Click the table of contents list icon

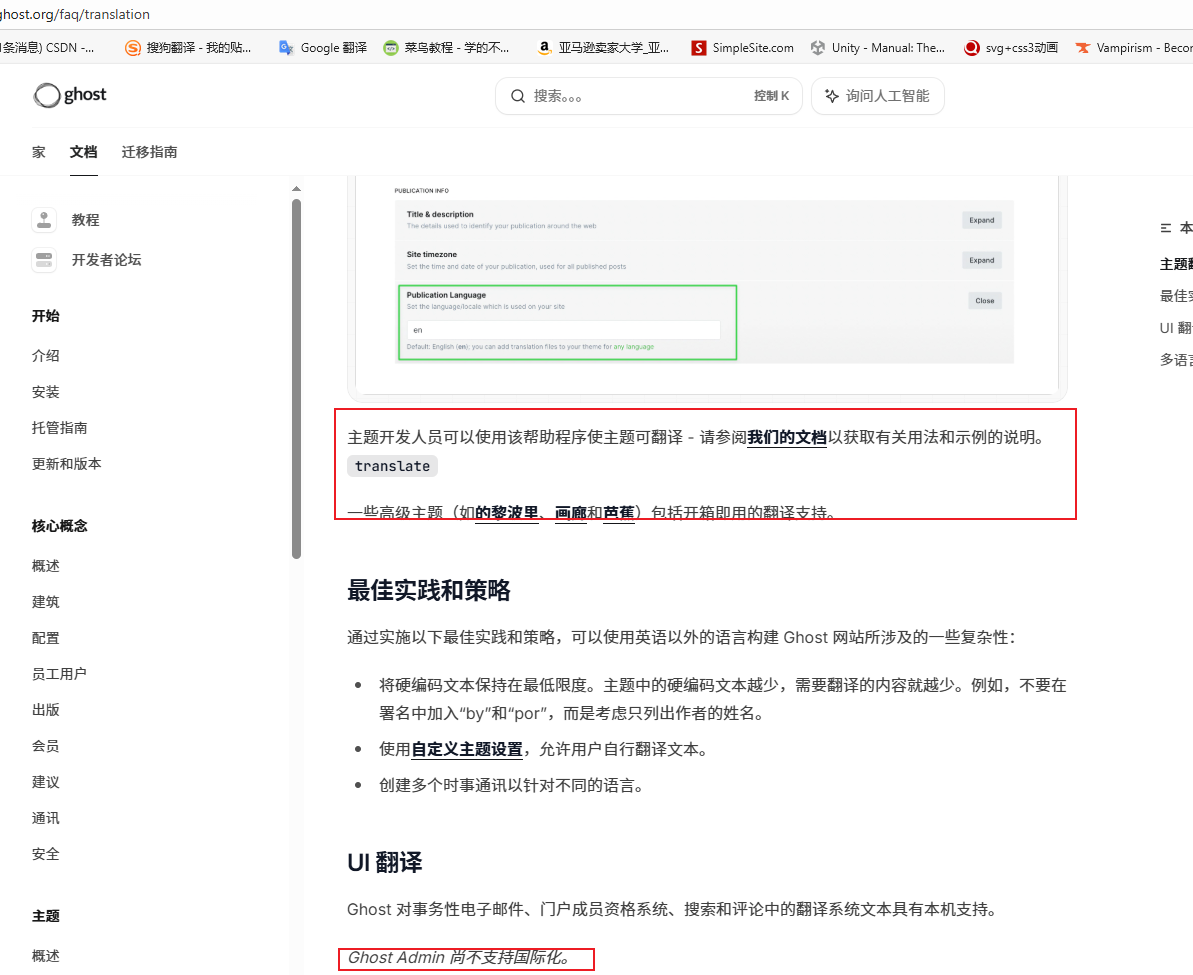1166,228
